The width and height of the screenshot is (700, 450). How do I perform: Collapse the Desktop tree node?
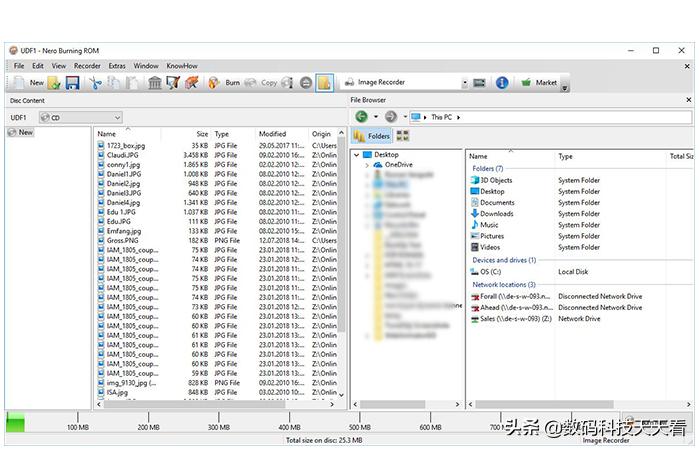[357, 155]
